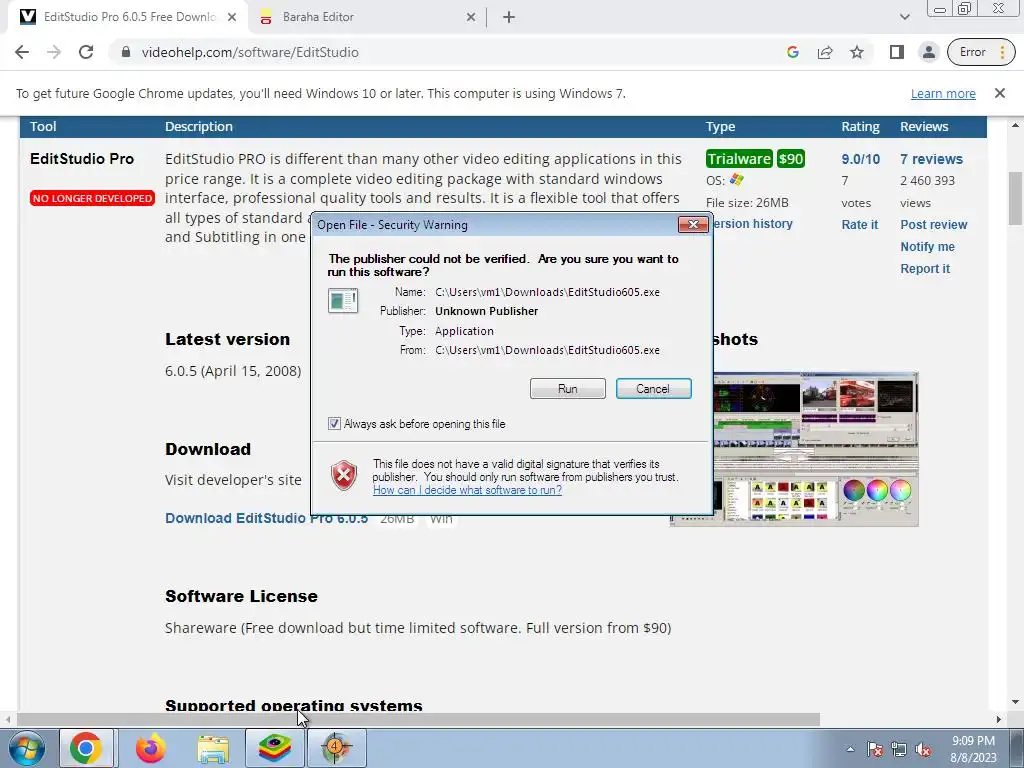
Task: Click the 9.0/10 rating link
Action: point(861,159)
